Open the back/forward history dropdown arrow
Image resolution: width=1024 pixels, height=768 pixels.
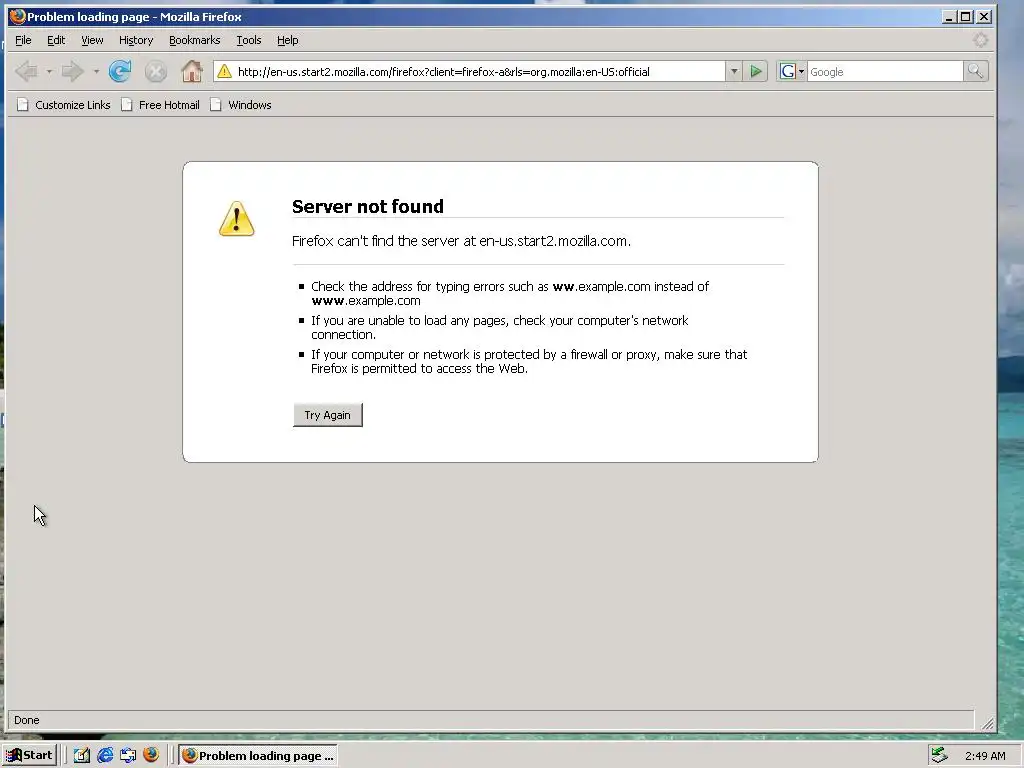click(96, 71)
